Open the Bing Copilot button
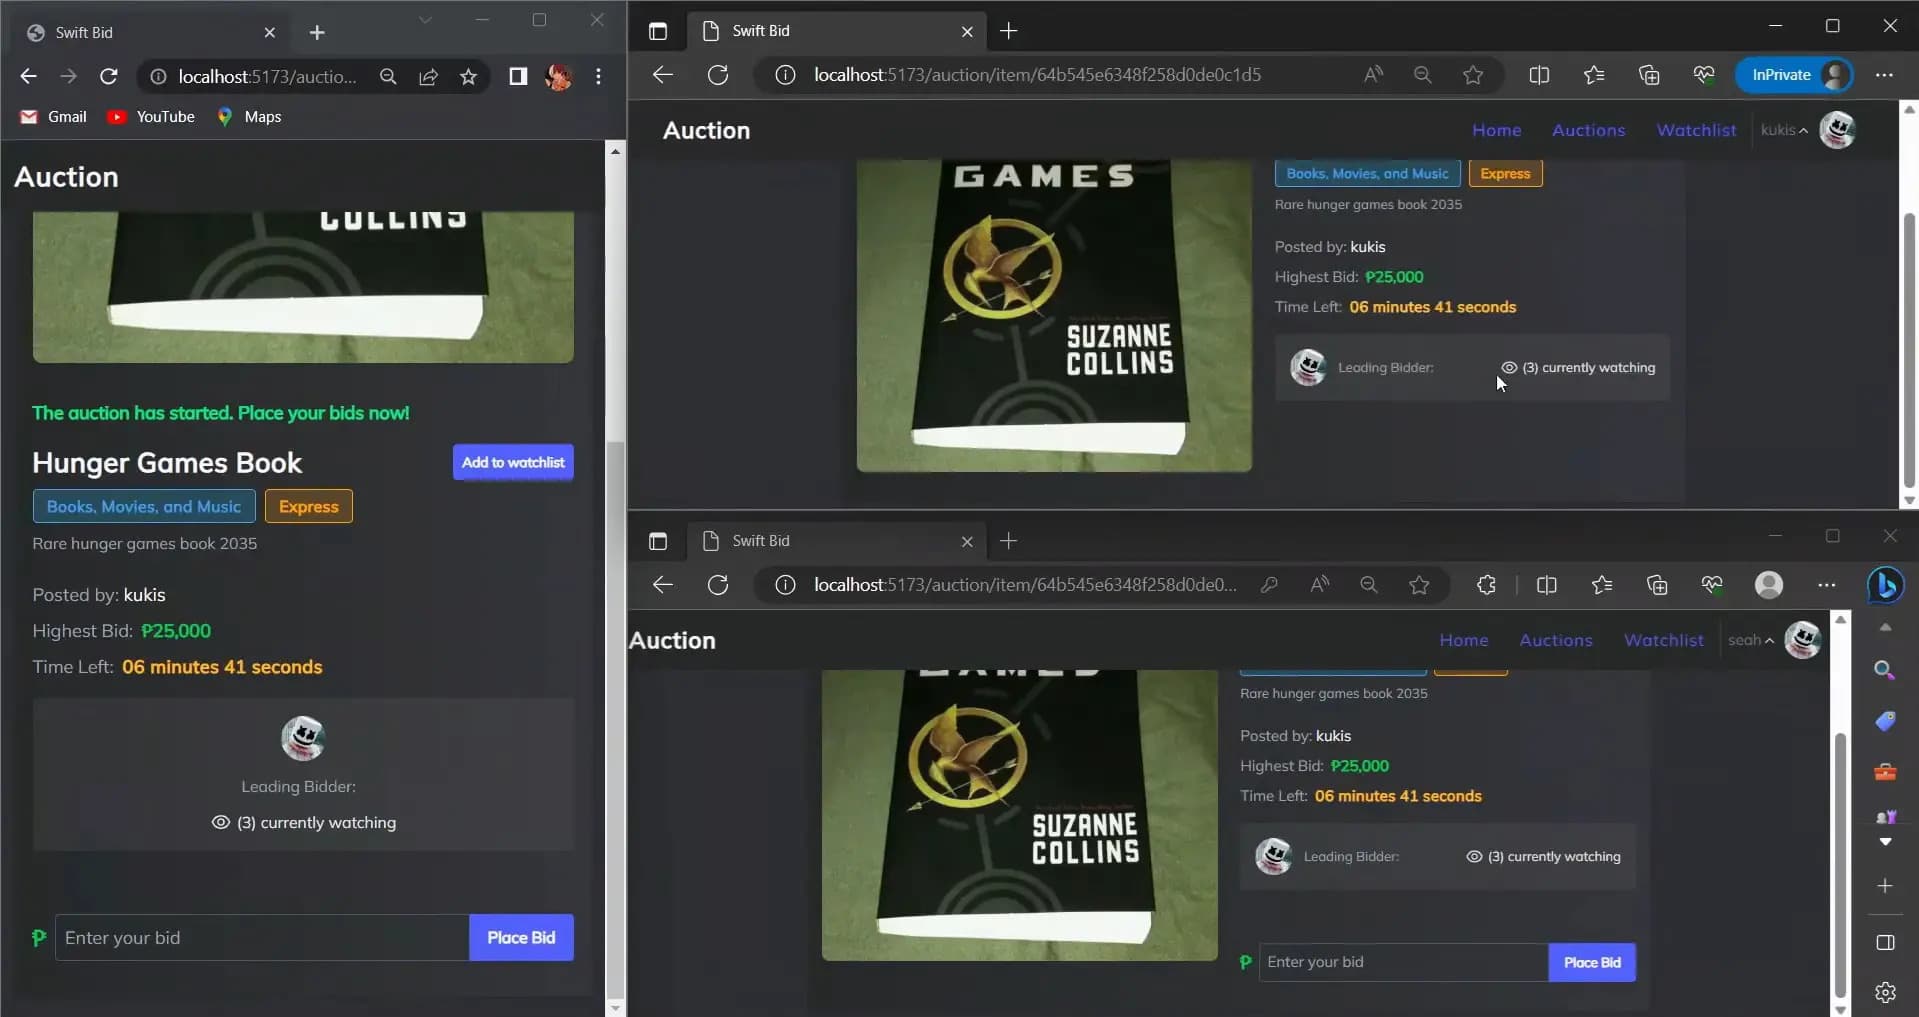 pos(1886,585)
